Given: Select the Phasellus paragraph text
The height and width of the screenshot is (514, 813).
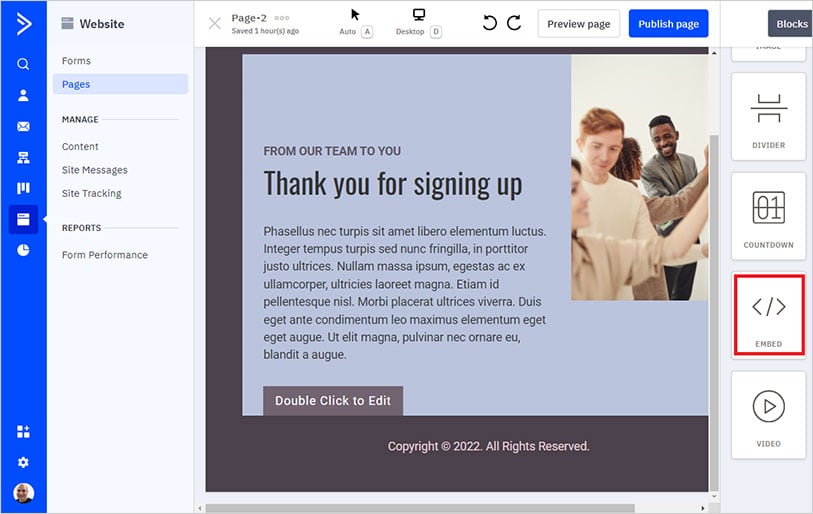Looking at the screenshot, I should point(405,293).
